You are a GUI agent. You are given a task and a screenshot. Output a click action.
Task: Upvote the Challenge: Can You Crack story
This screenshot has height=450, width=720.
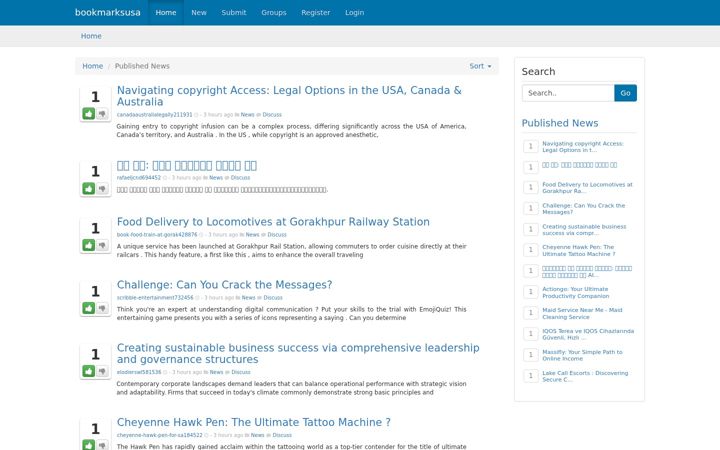(89, 308)
